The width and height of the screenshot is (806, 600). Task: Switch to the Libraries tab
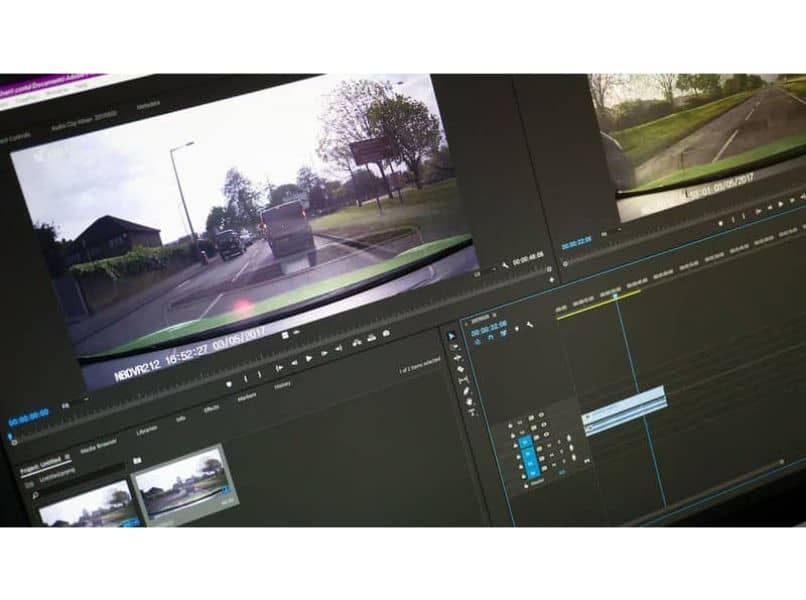[x=147, y=430]
